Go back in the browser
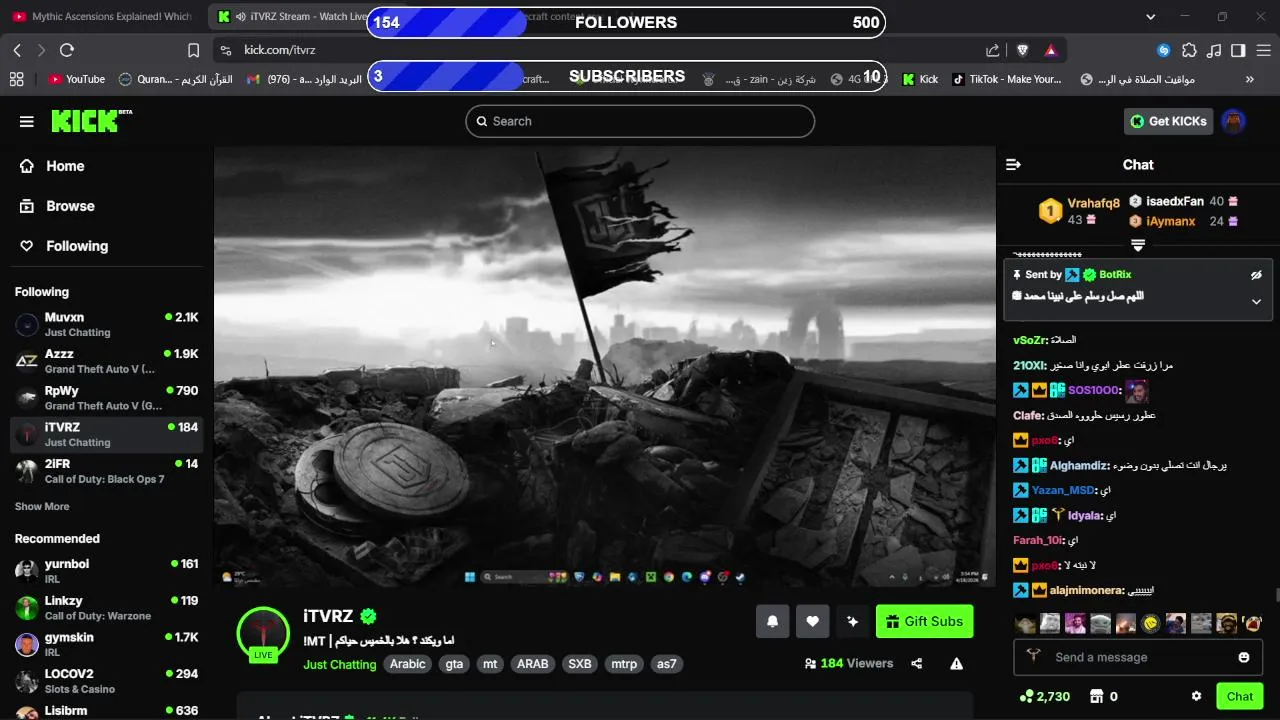Screen dimensions: 1280x720 pos(17,50)
